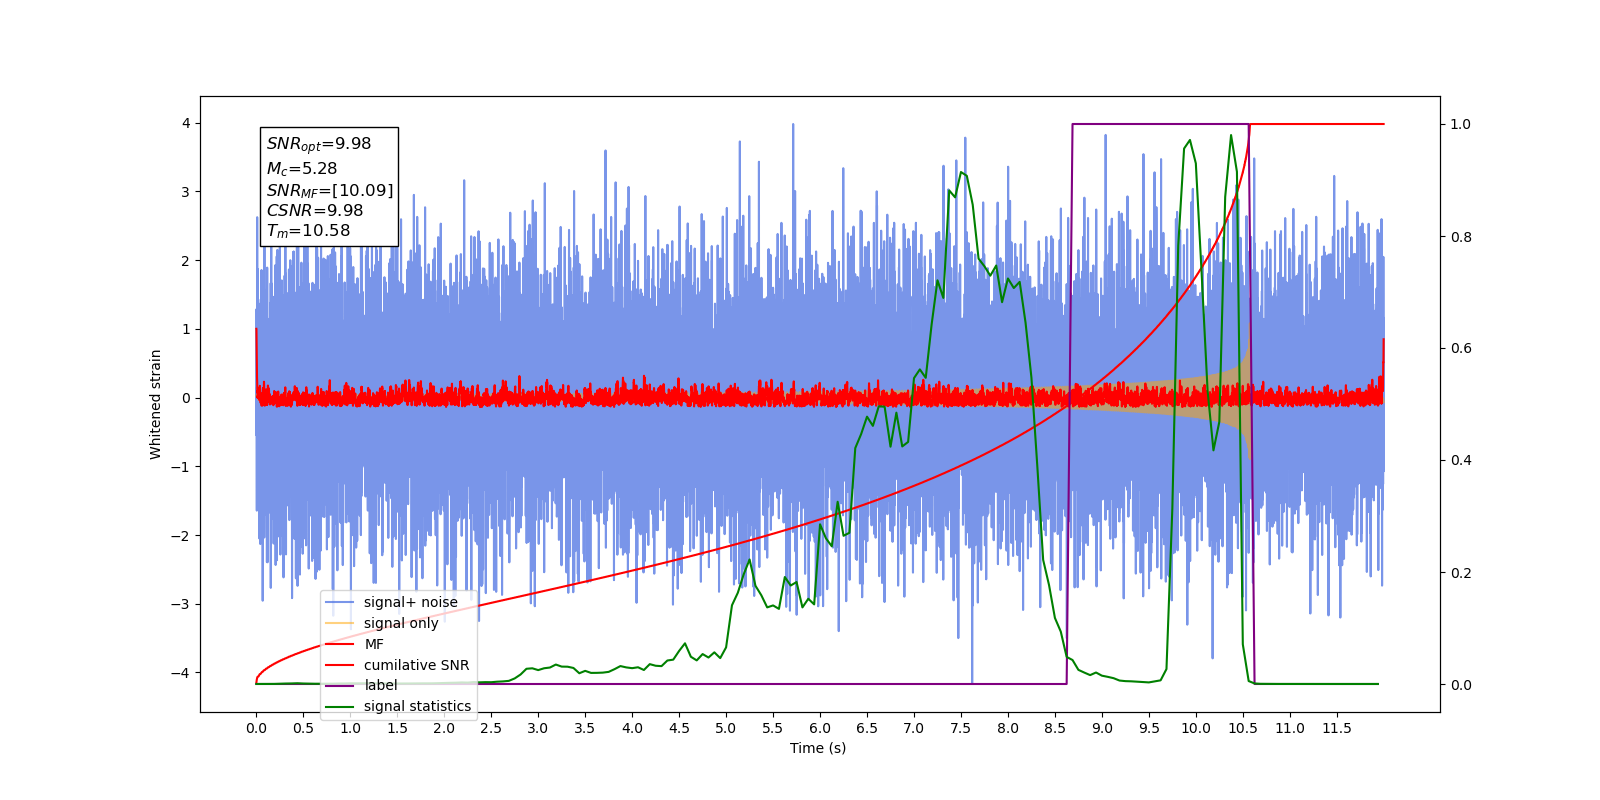This screenshot has width=1600, height=800.
Task: Click the 9.5 tick on the time axis
Action: pos(1149,728)
